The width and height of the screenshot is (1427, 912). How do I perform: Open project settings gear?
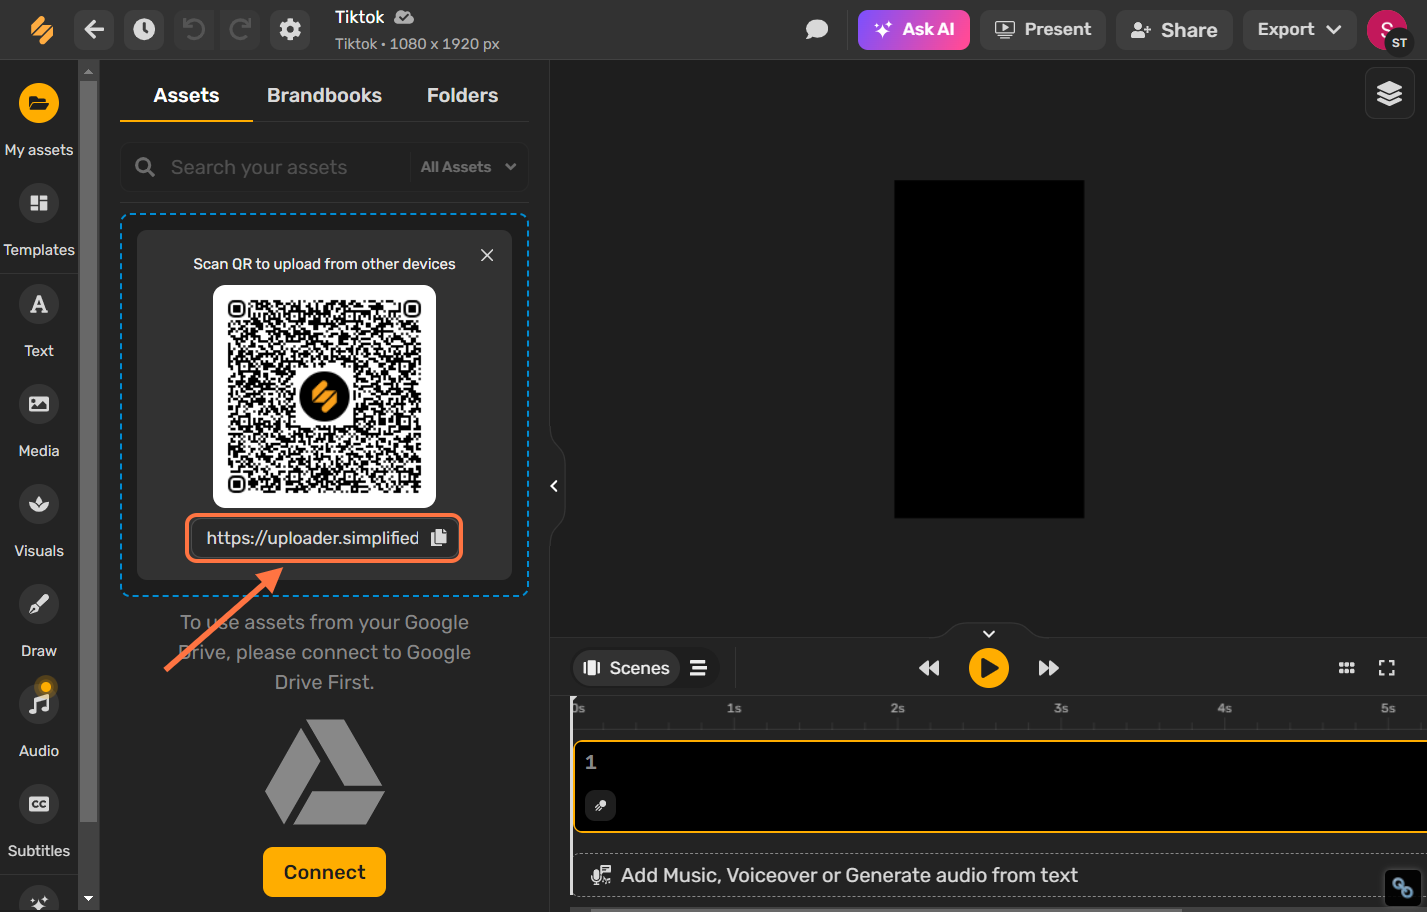tap(290, 30)
